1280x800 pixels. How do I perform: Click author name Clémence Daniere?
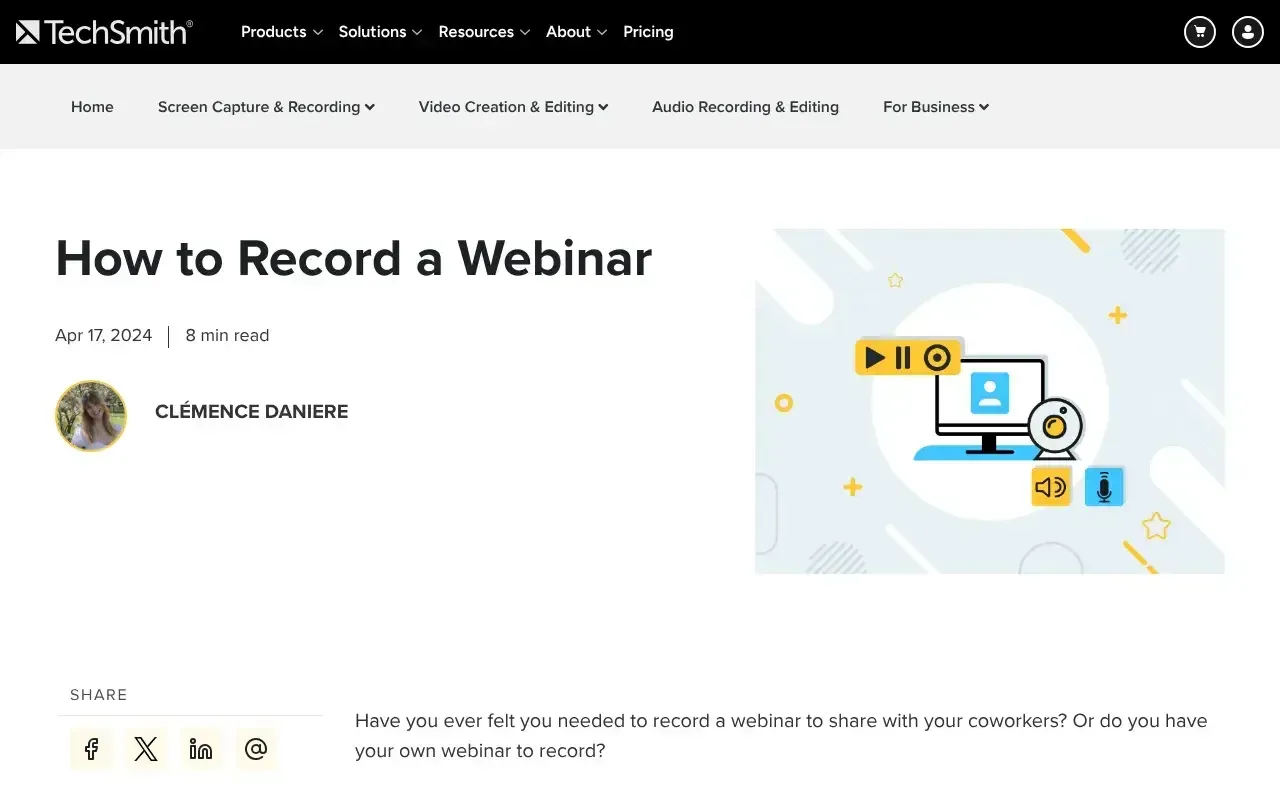[x=251, y=412]
